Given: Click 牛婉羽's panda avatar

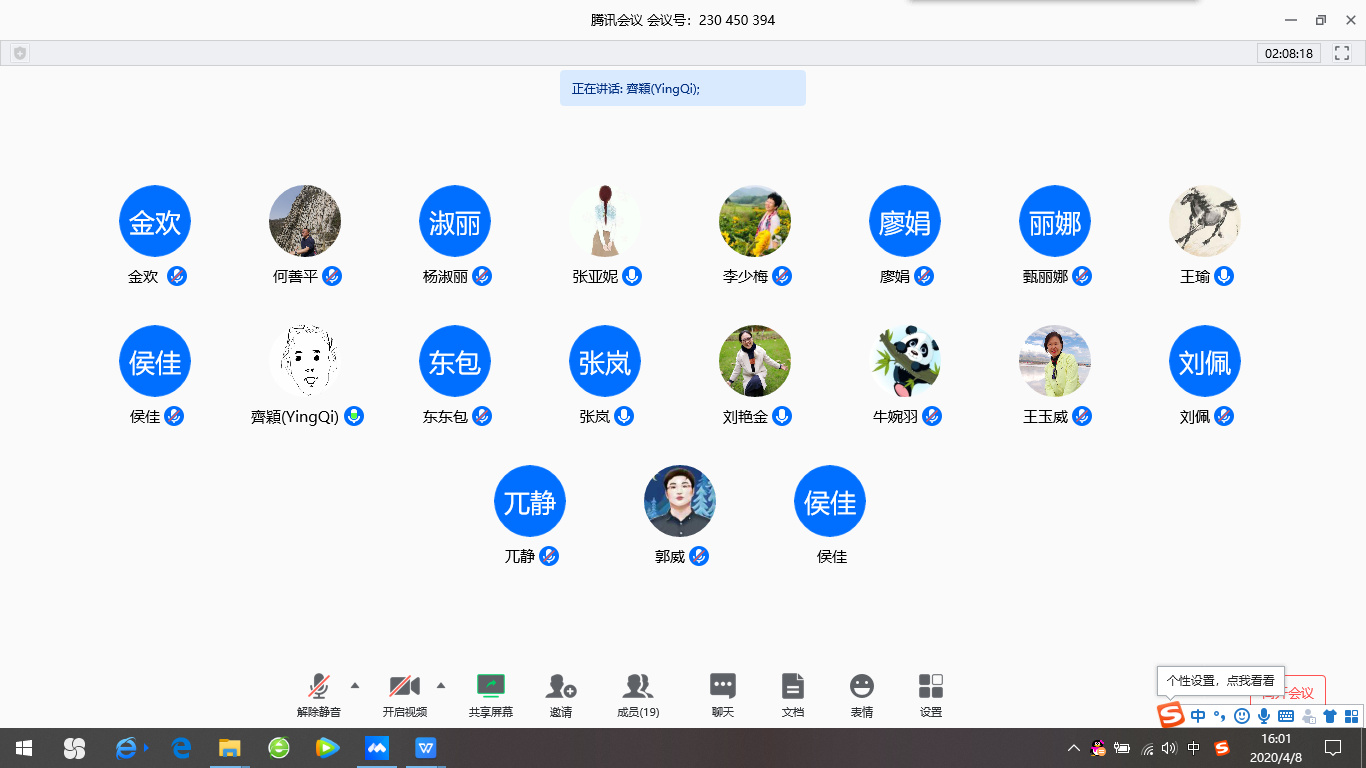Looking at the screenshot, I should [x=905, y=361].
